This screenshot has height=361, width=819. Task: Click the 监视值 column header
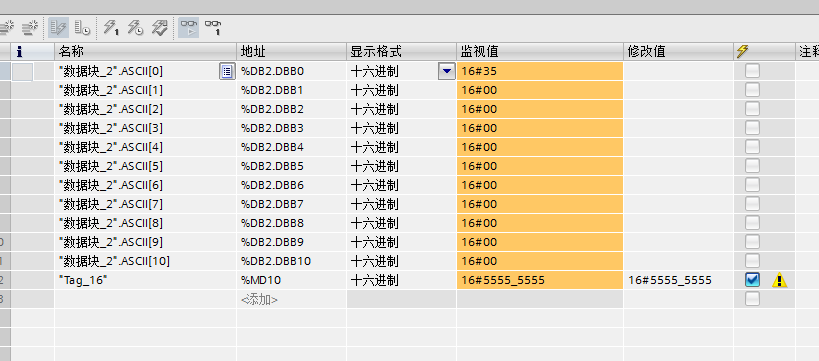pyautogui.click(x=540, y=51)
